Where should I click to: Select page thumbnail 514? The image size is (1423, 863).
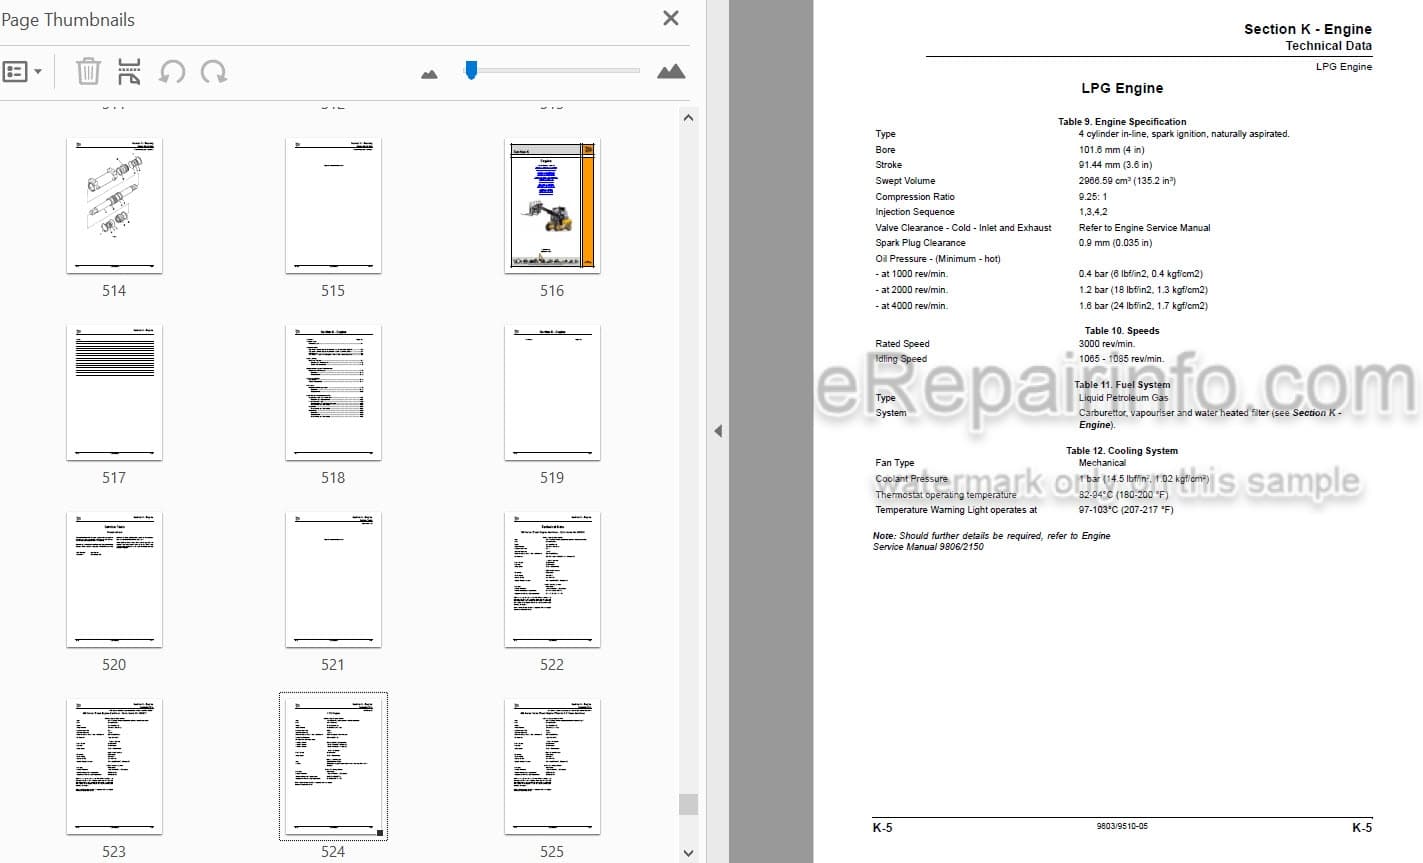pyautogui.click(x=114, y=205)
